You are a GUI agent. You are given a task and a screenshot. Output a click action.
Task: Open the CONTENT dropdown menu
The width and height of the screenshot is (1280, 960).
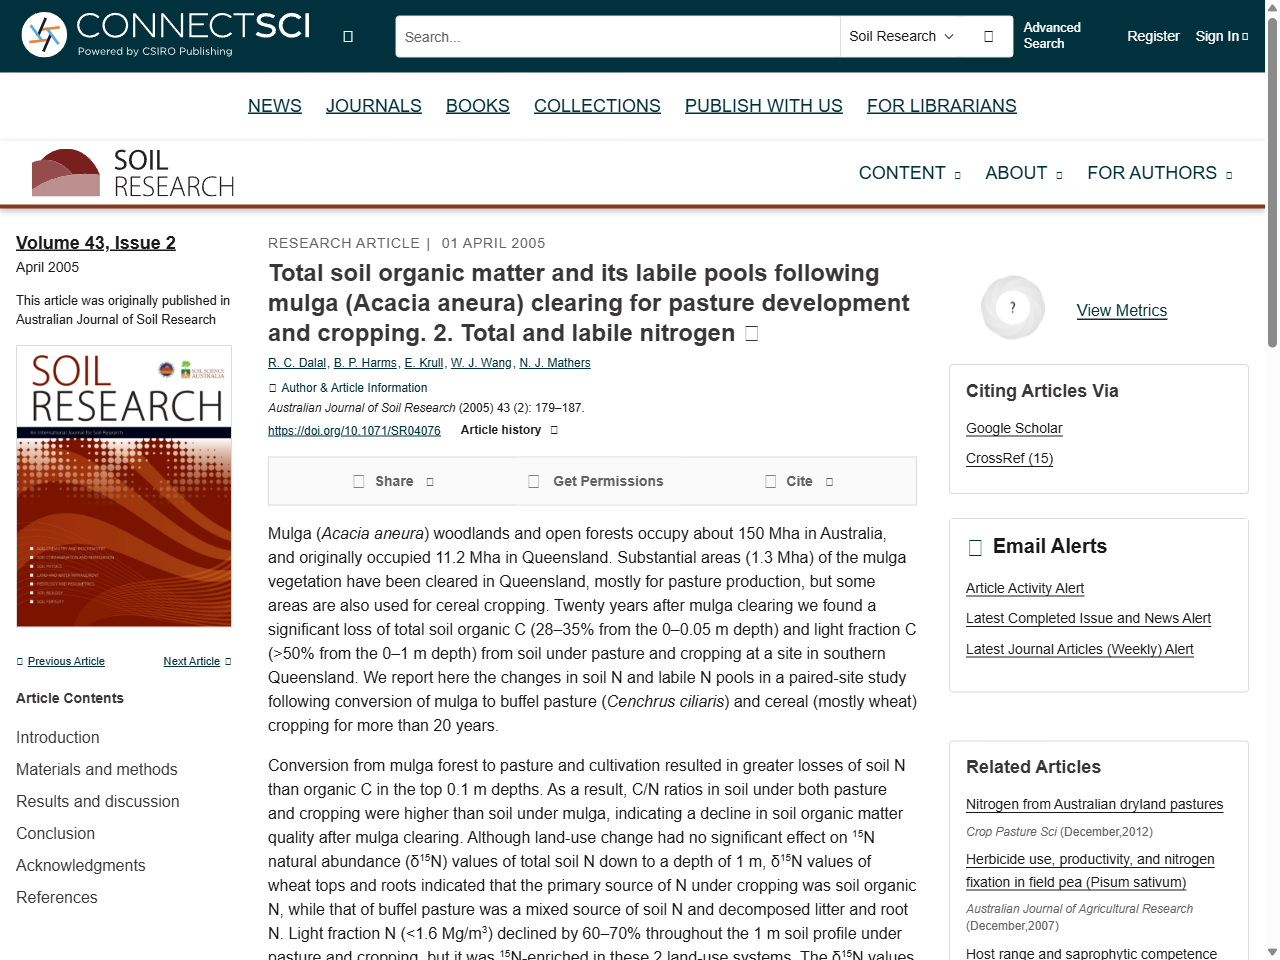tap(909, 173)
